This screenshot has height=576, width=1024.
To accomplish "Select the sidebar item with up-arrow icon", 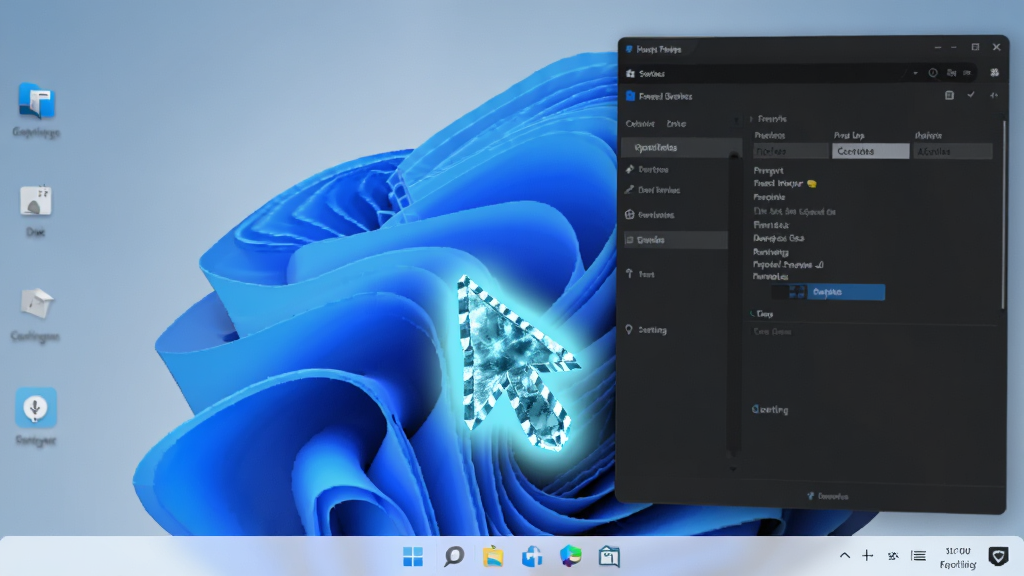I will 676,274.
